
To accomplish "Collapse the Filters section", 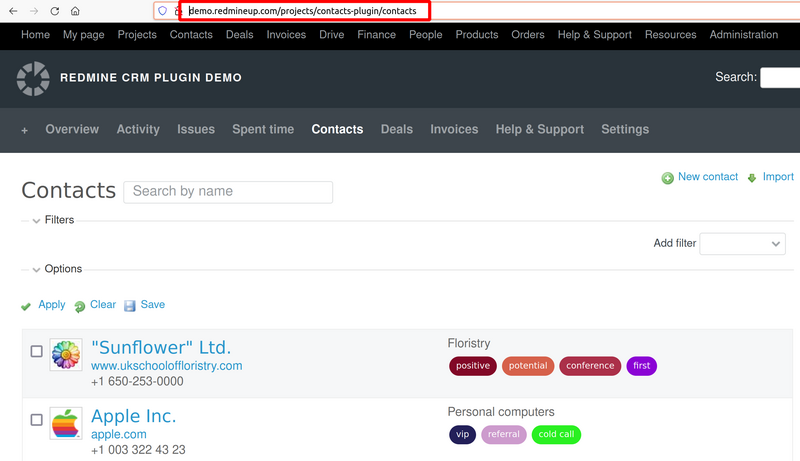I will [x=37, y=220].
